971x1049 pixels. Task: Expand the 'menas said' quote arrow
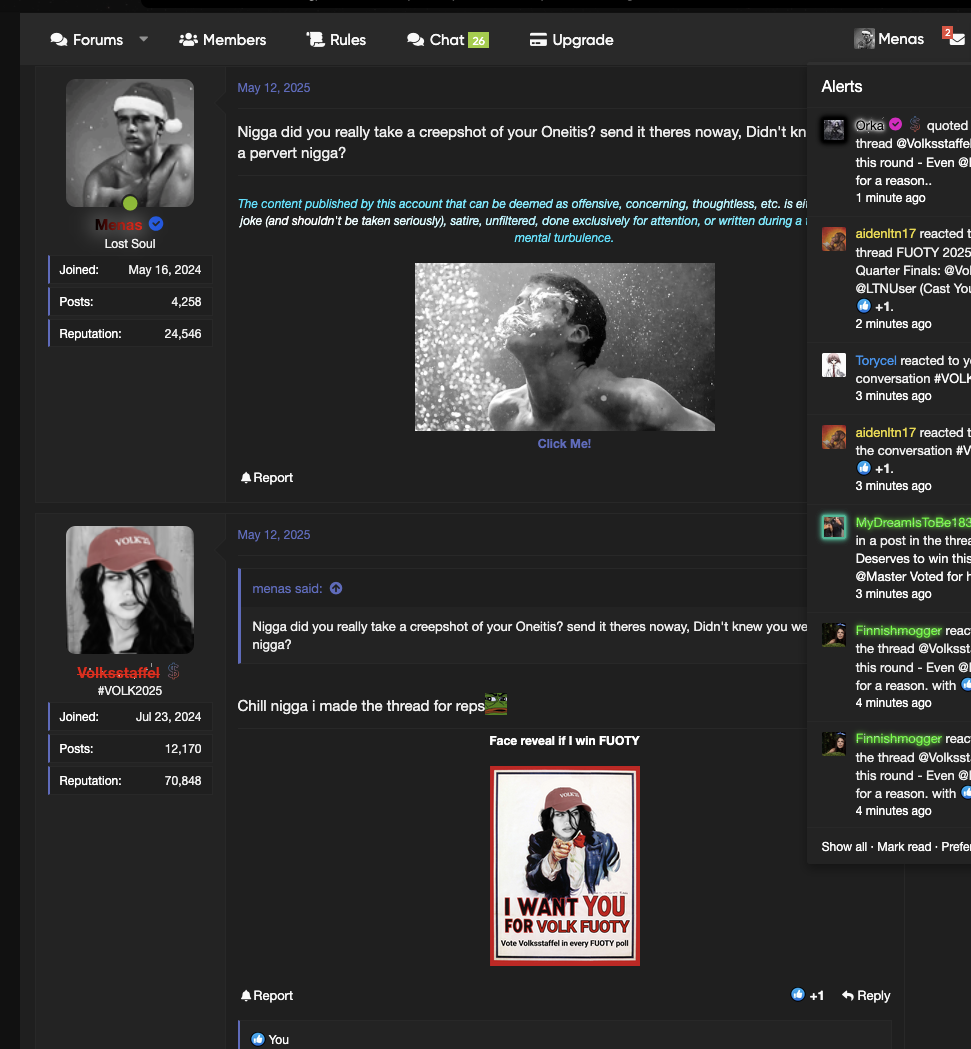[336, 589]
